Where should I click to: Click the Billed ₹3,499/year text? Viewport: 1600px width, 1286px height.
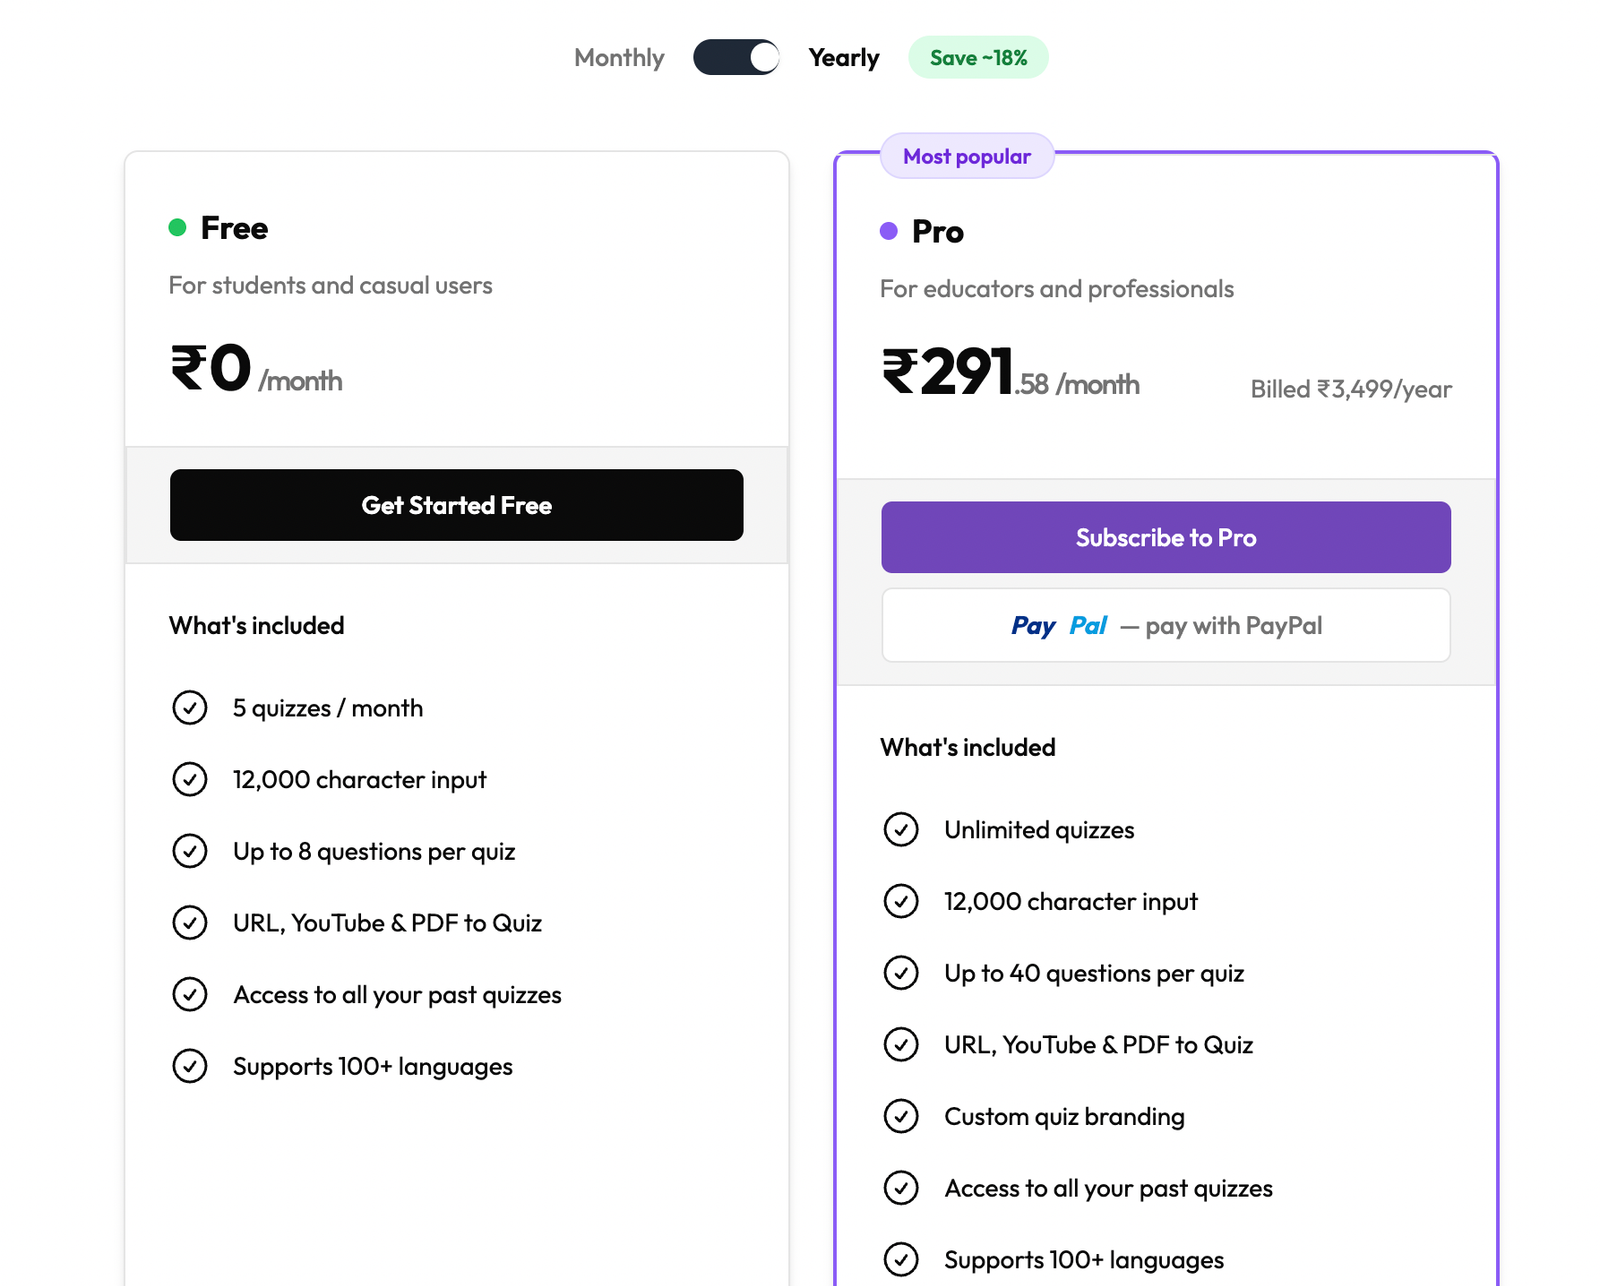1351,389
